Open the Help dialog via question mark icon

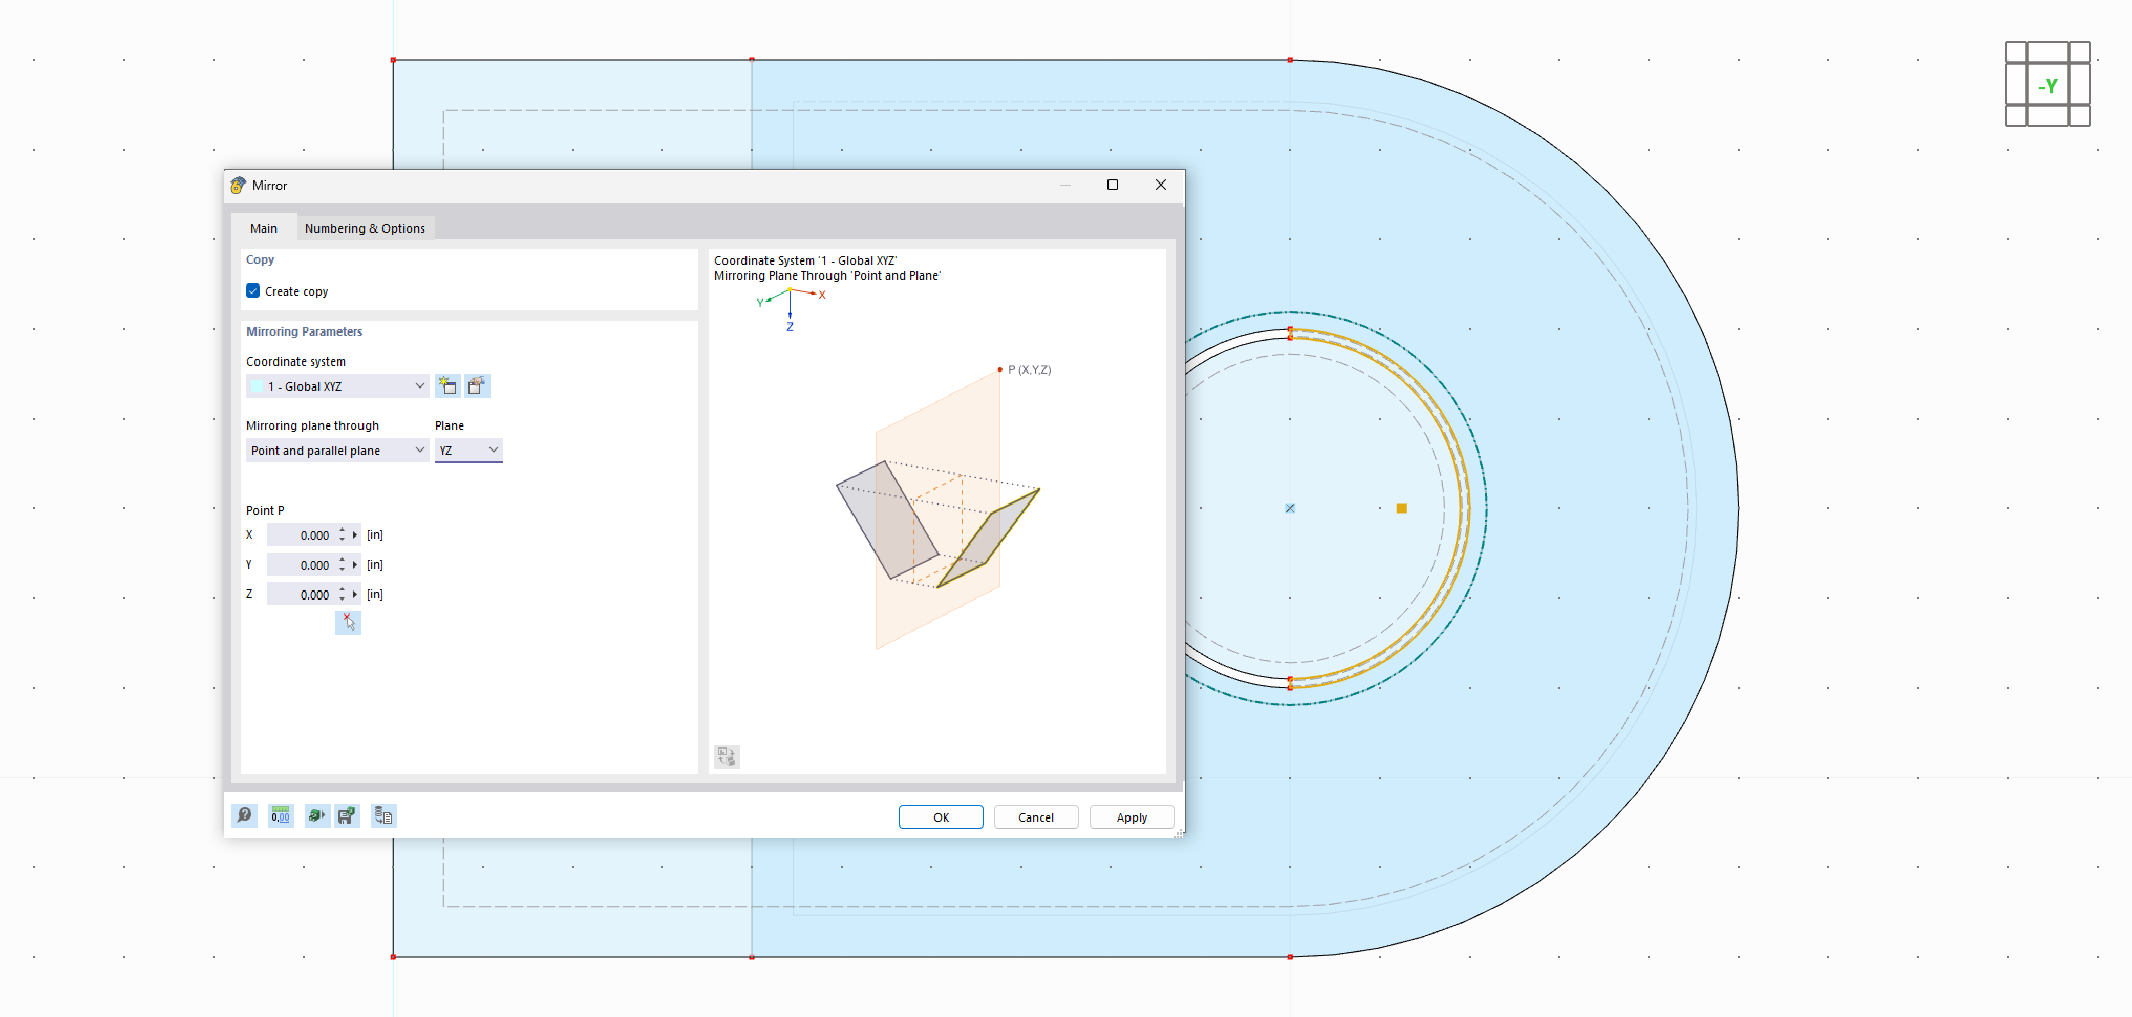click(x=244, y=816)
